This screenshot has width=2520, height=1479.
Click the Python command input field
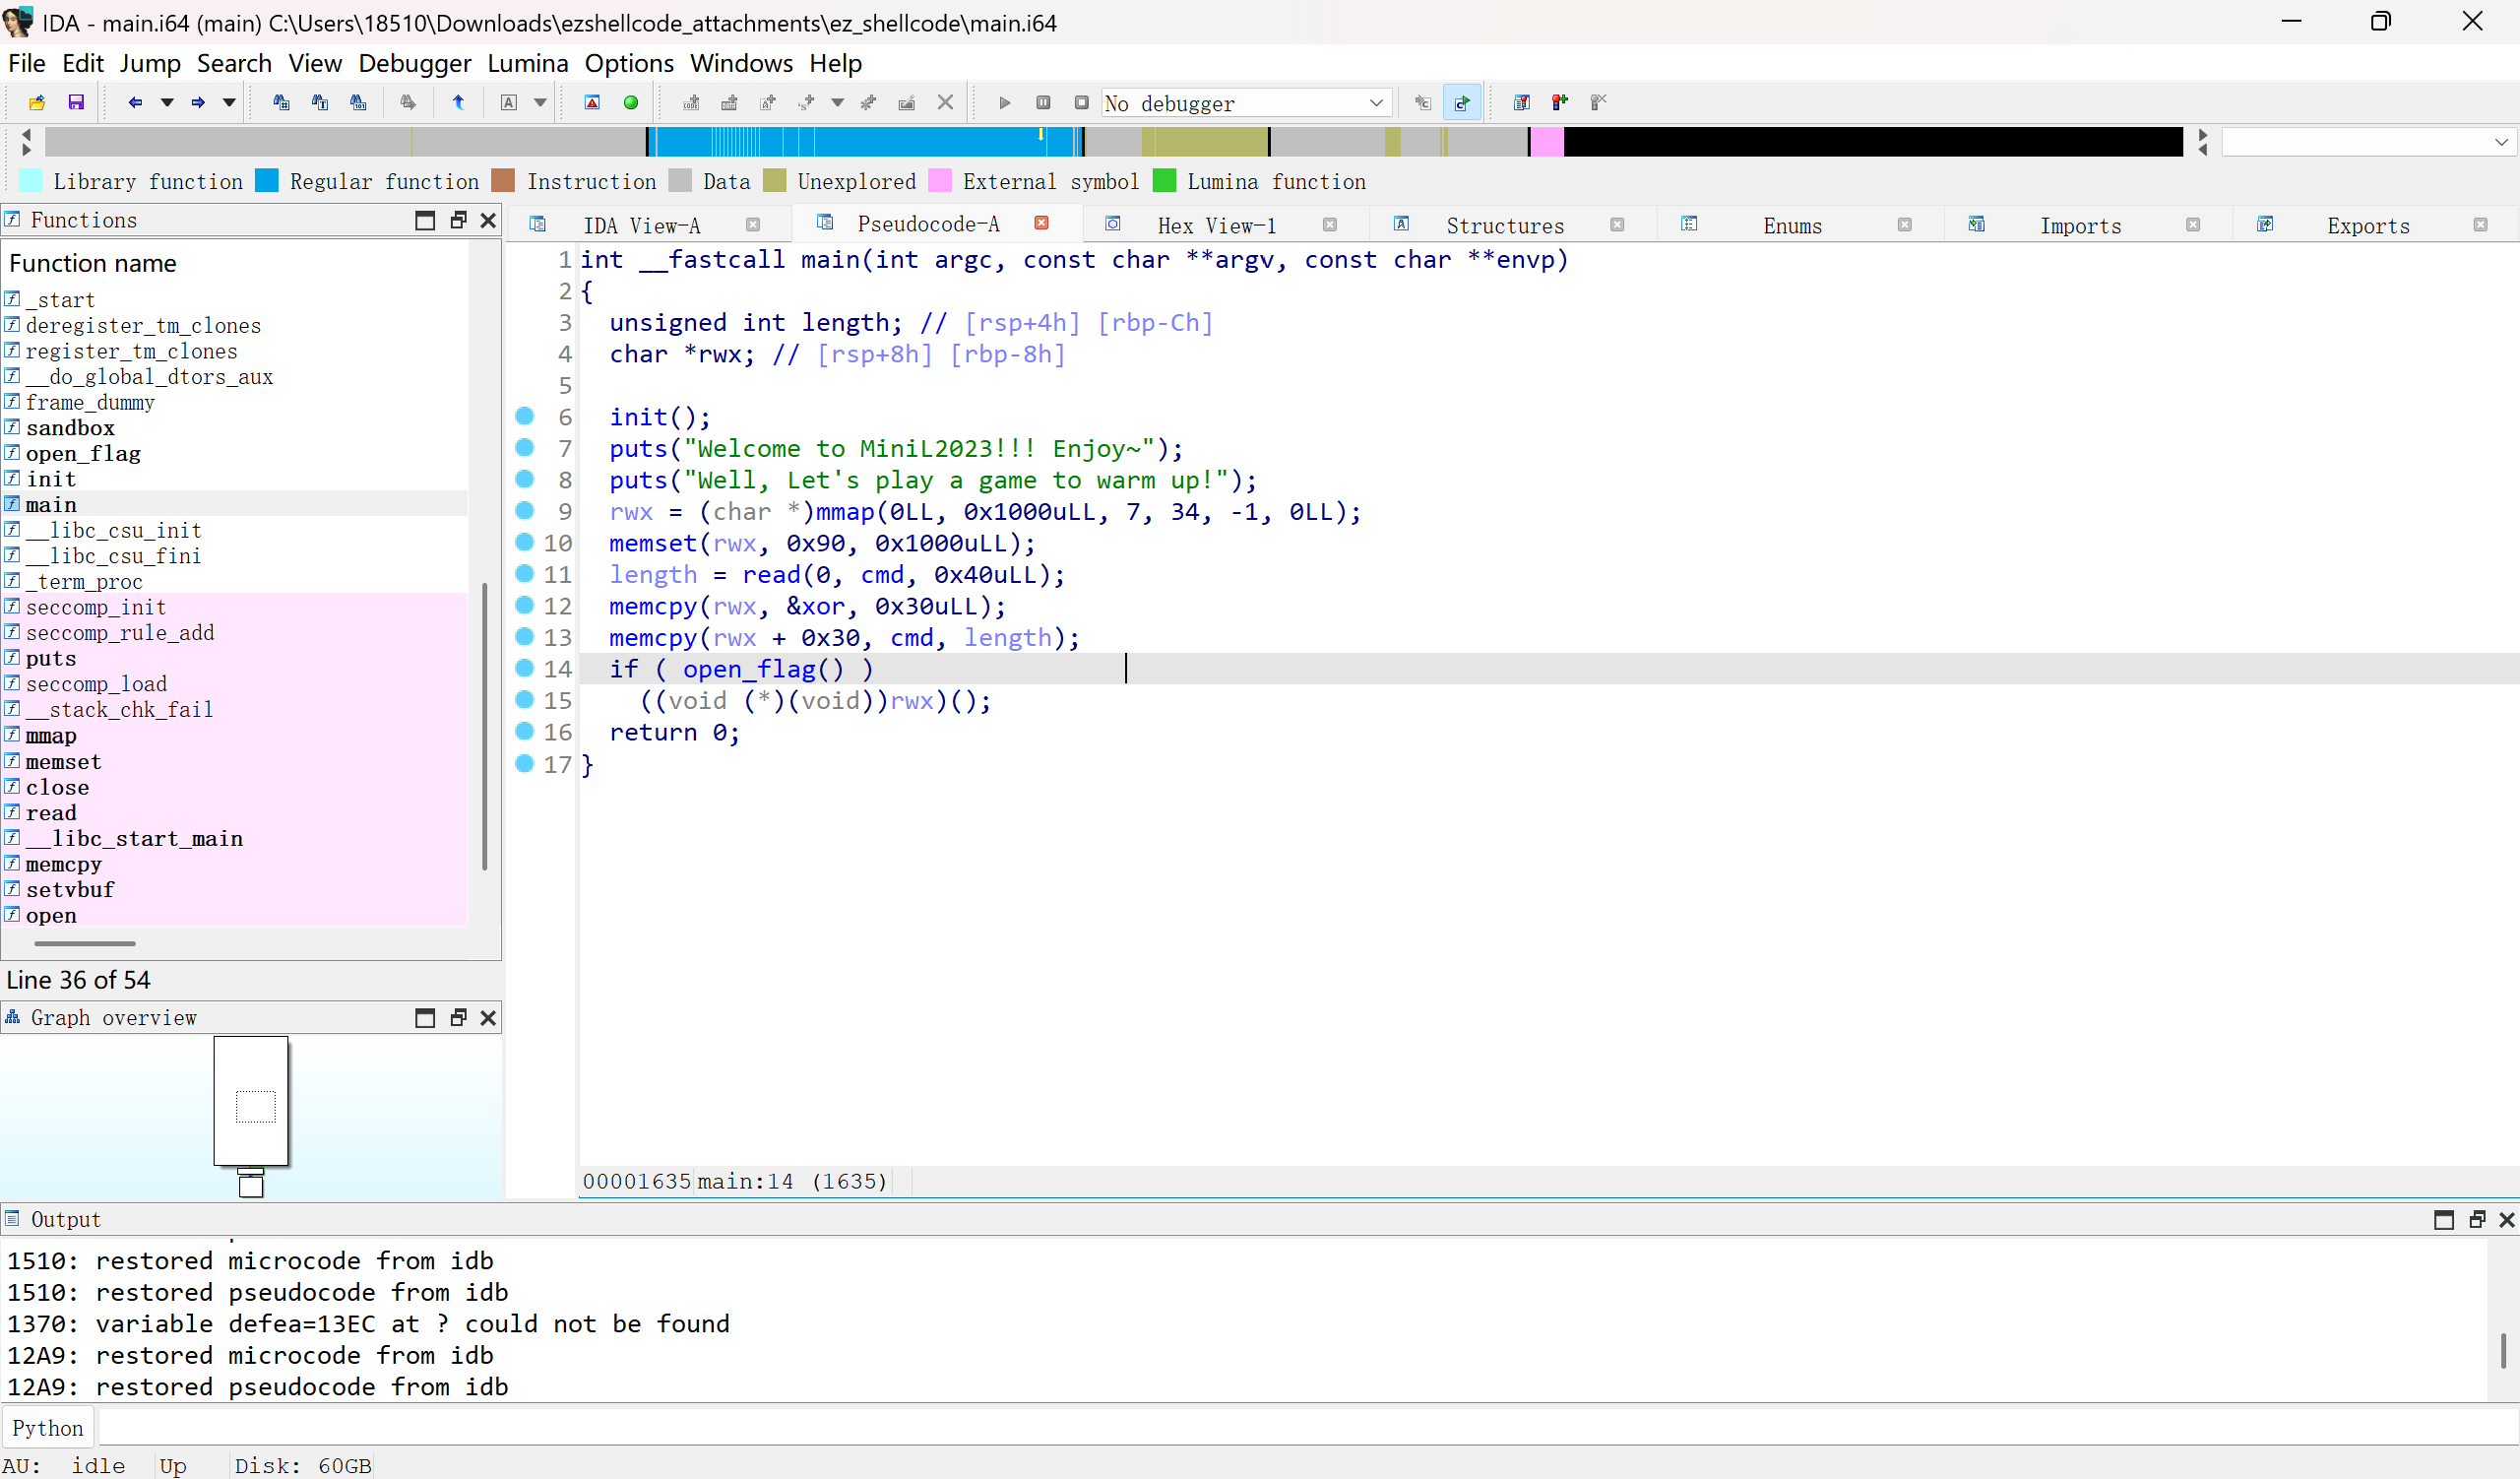click(x=1308, y=1428)
